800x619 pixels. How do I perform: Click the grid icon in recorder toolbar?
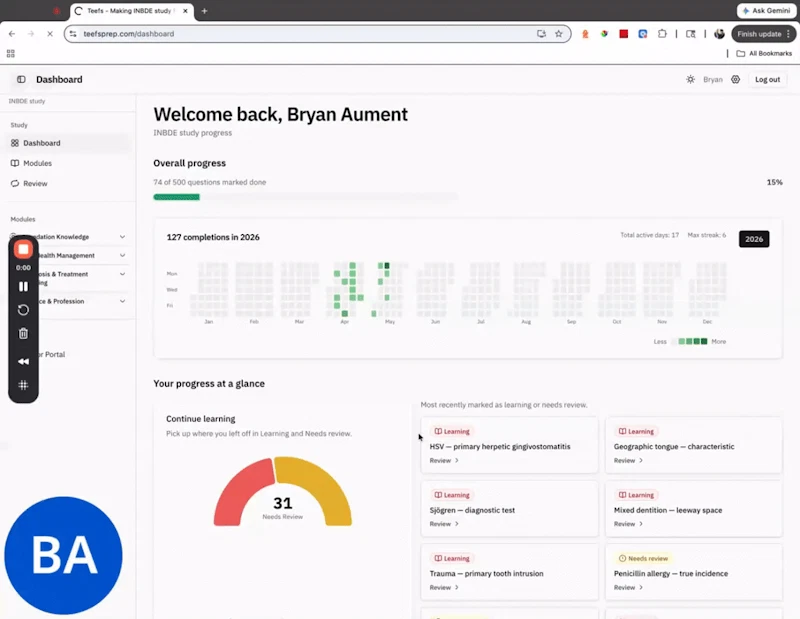point(23,385)
